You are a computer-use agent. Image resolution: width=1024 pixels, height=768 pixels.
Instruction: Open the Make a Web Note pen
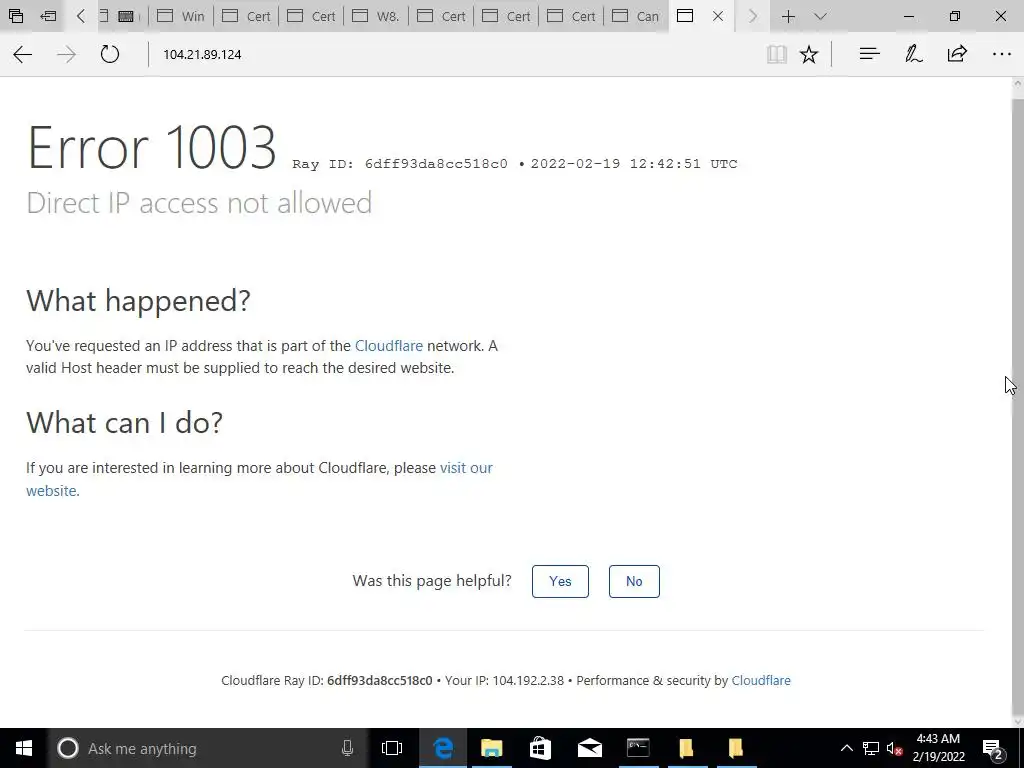[x=913, y=54]
